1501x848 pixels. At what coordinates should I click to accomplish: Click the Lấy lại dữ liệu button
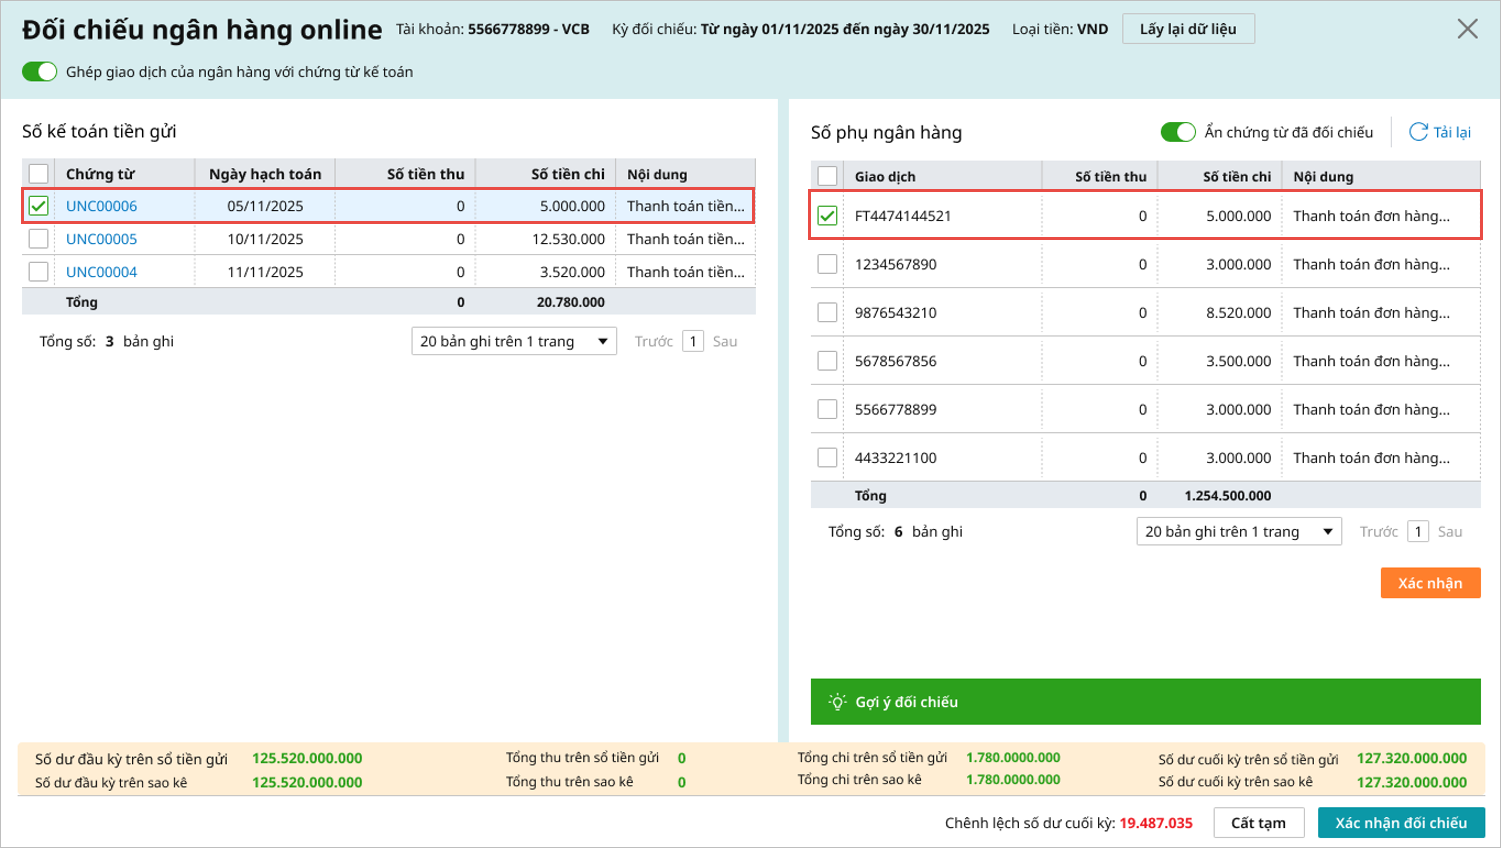point(1187,29)
